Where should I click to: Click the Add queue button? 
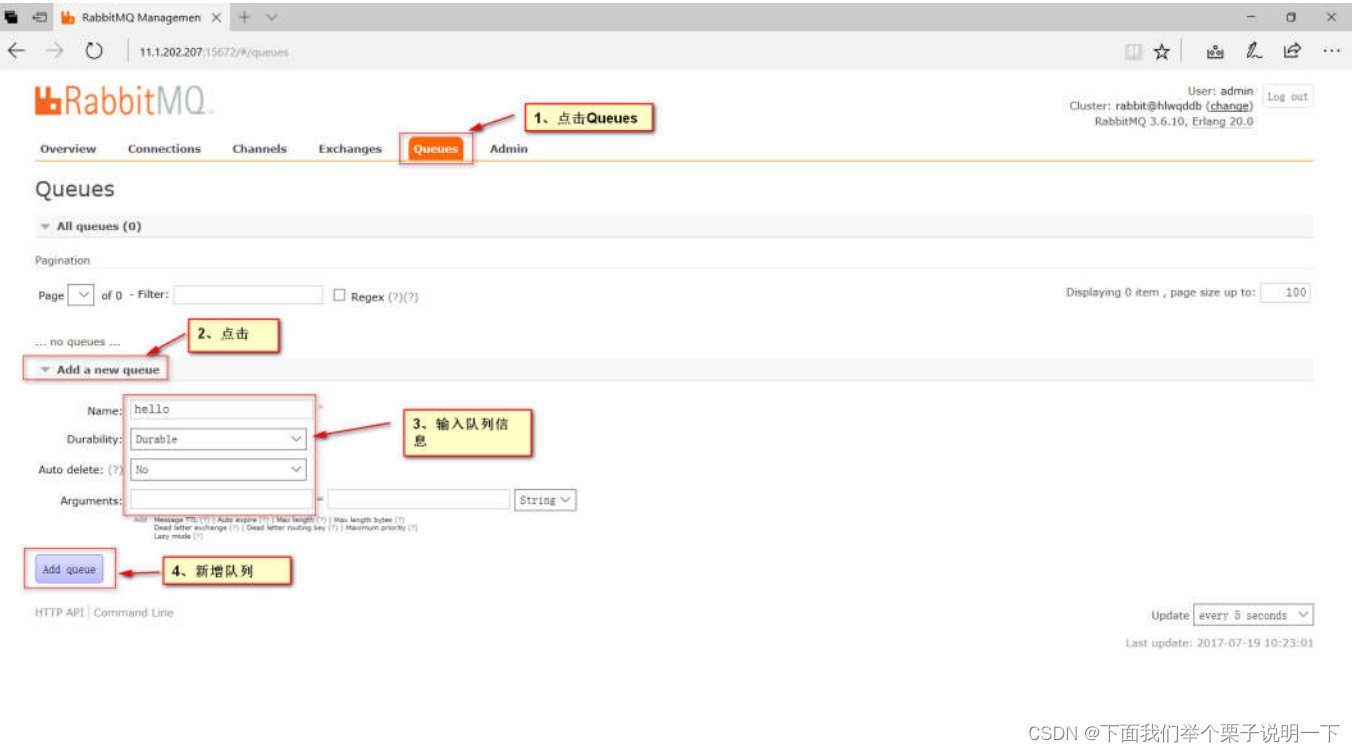(x=69, y=569)
